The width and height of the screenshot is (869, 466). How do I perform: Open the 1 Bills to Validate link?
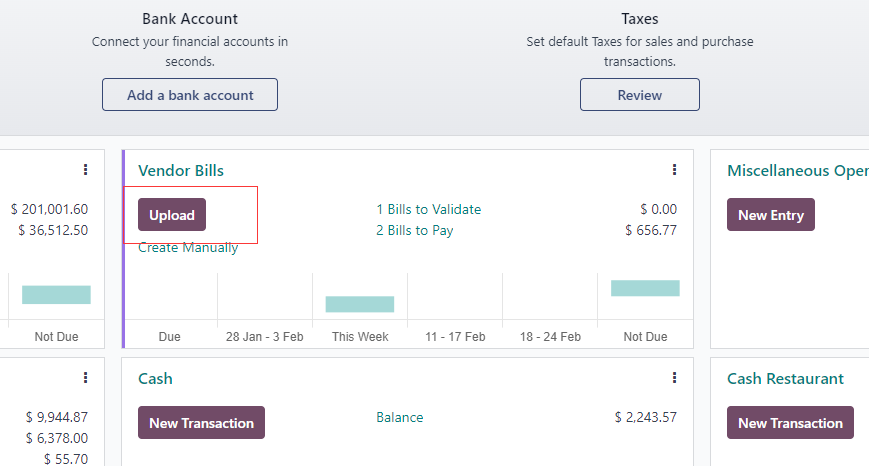pyautogui.click(x=428, y=209)
